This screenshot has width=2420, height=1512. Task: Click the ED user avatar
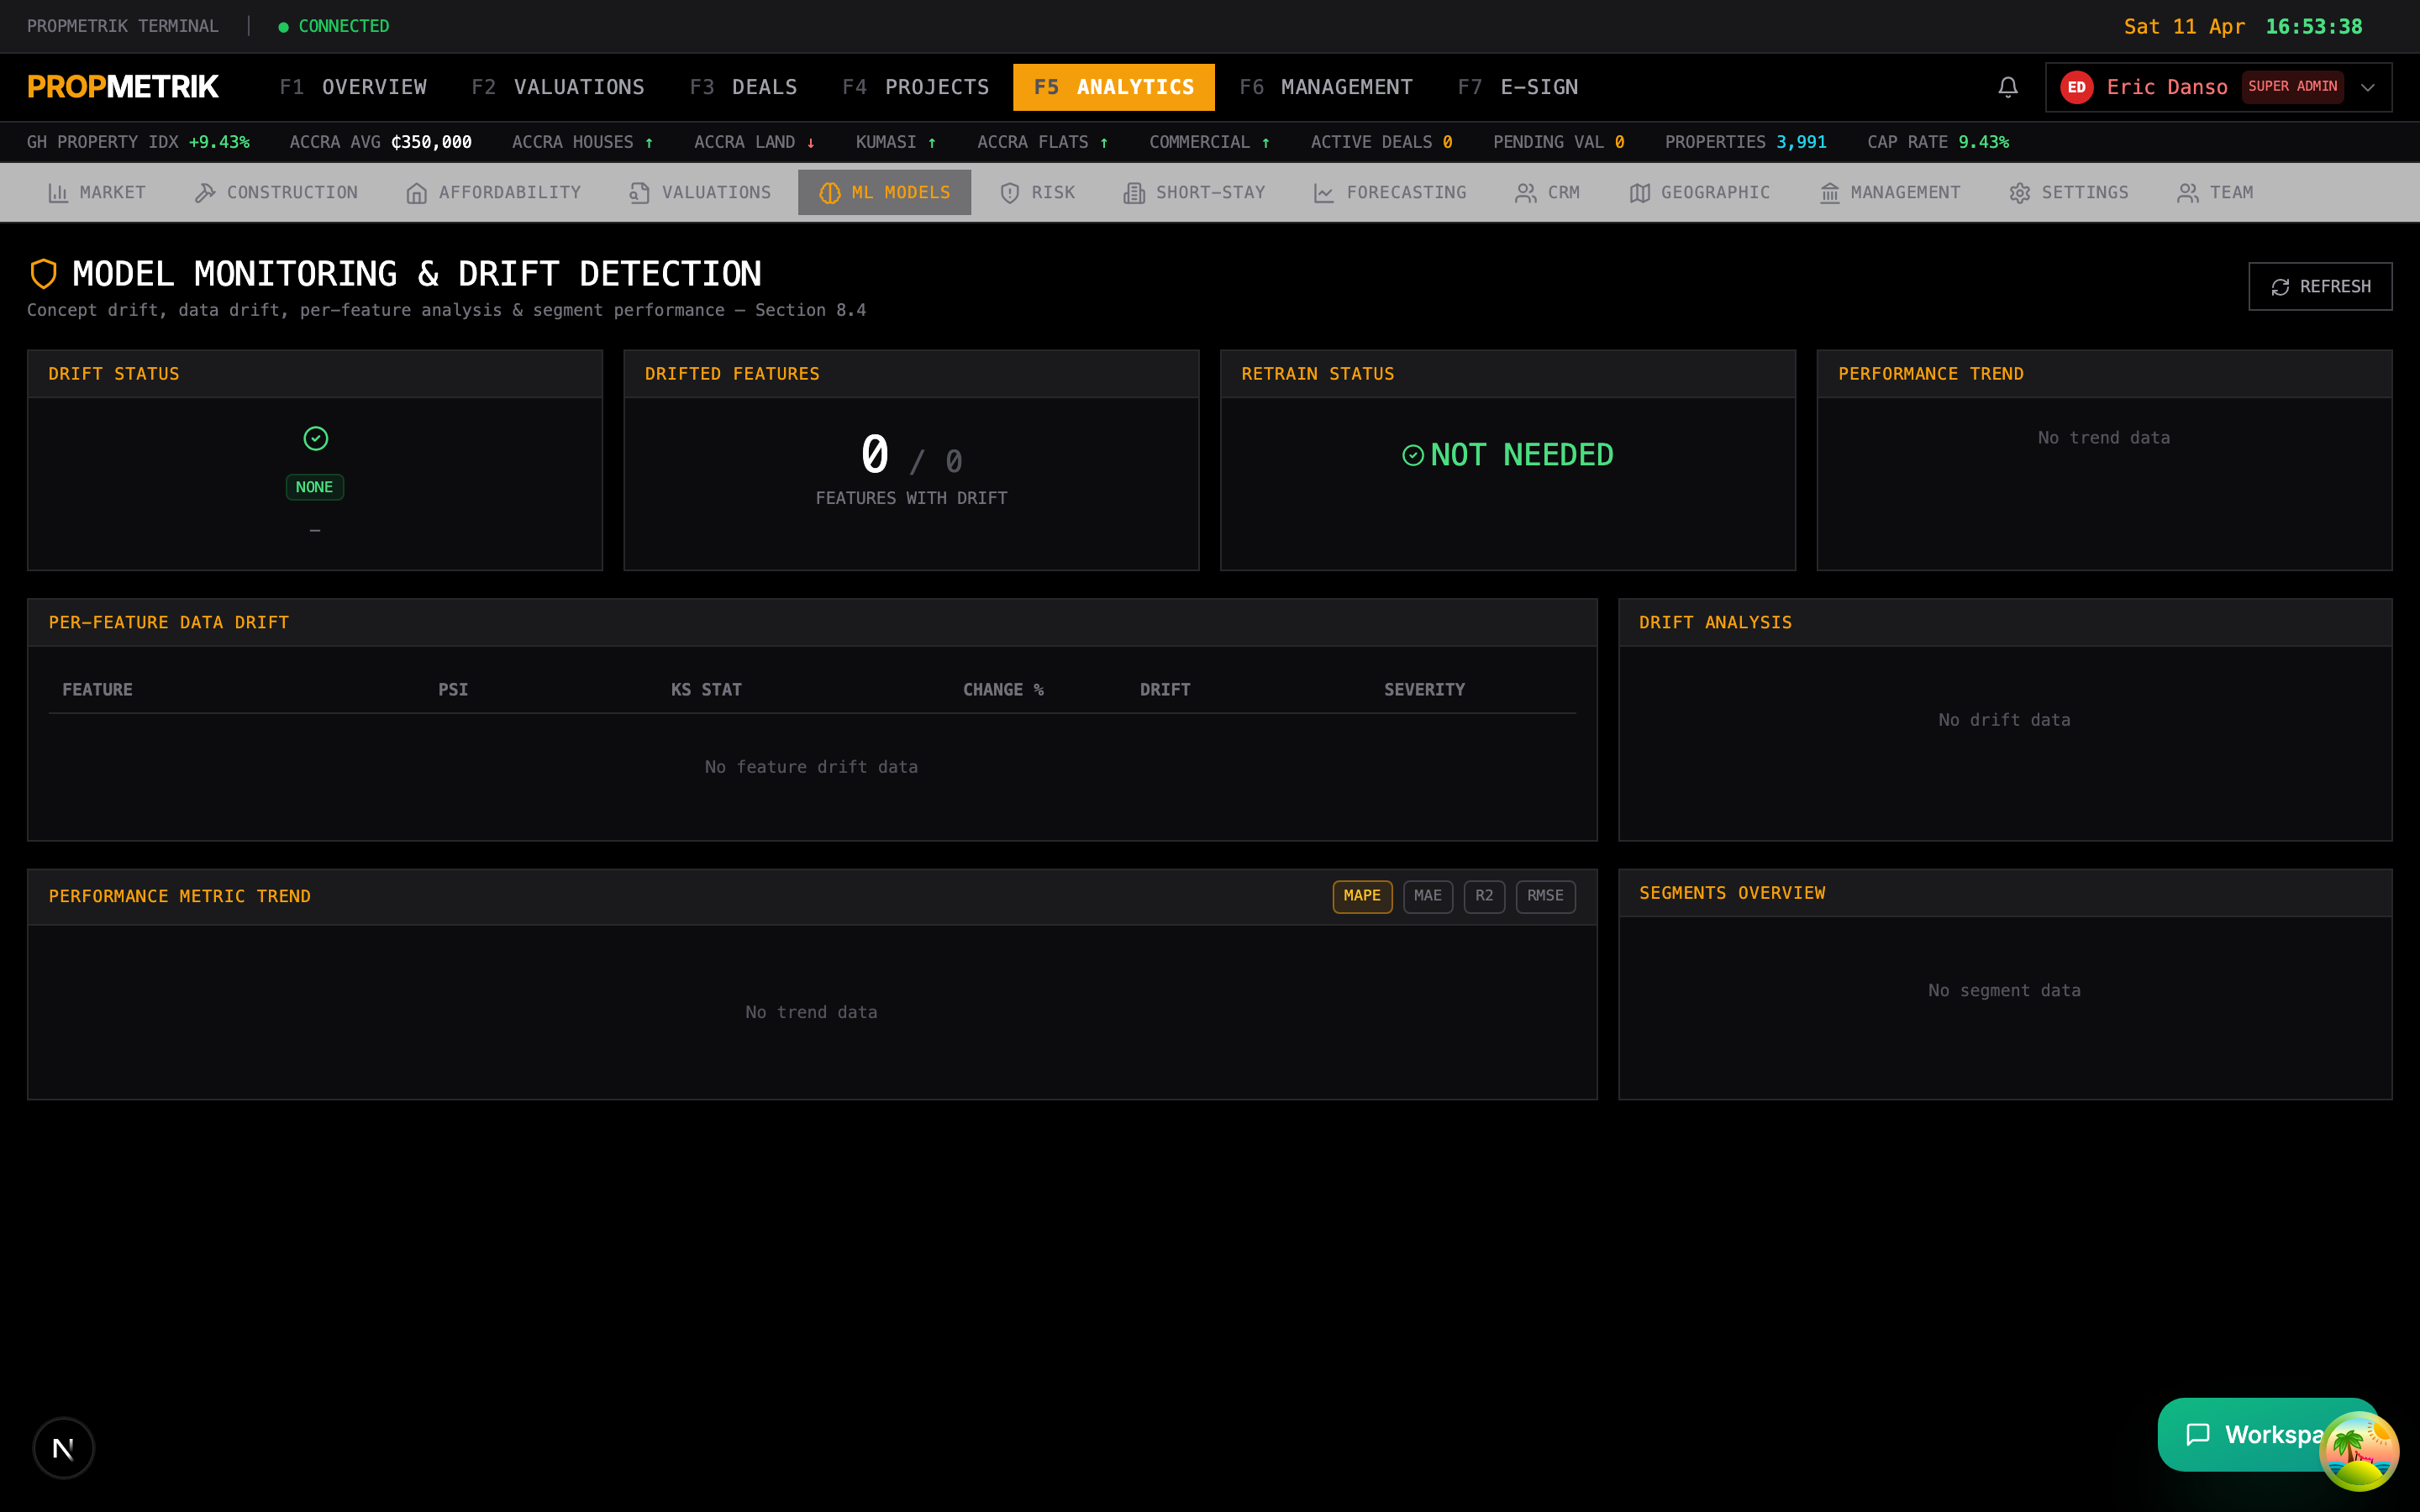(x=2076, y=87)
